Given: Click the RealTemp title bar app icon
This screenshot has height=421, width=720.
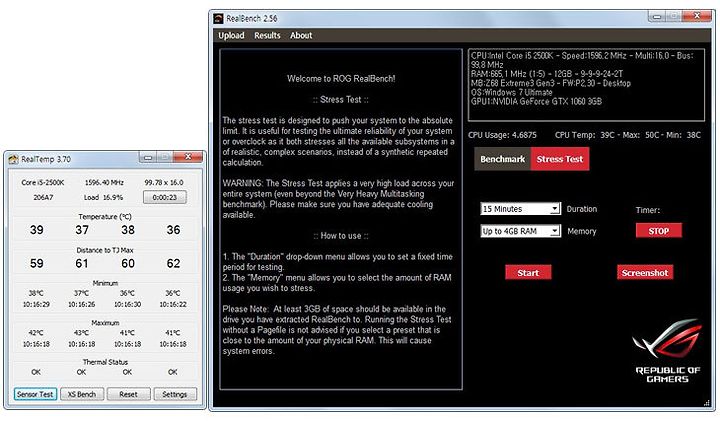Looking at the screenshot, I should click(13, 159).
